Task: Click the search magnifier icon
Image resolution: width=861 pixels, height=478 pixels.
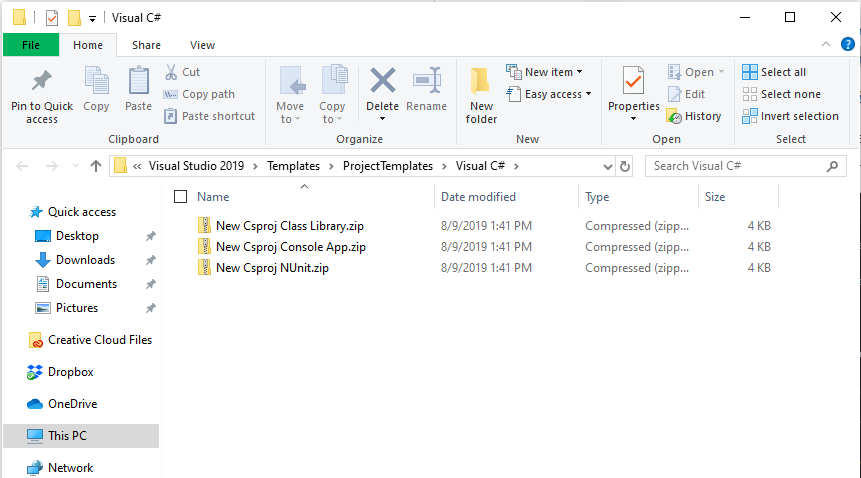Action: pyautogui.click(x=832, y=166)
